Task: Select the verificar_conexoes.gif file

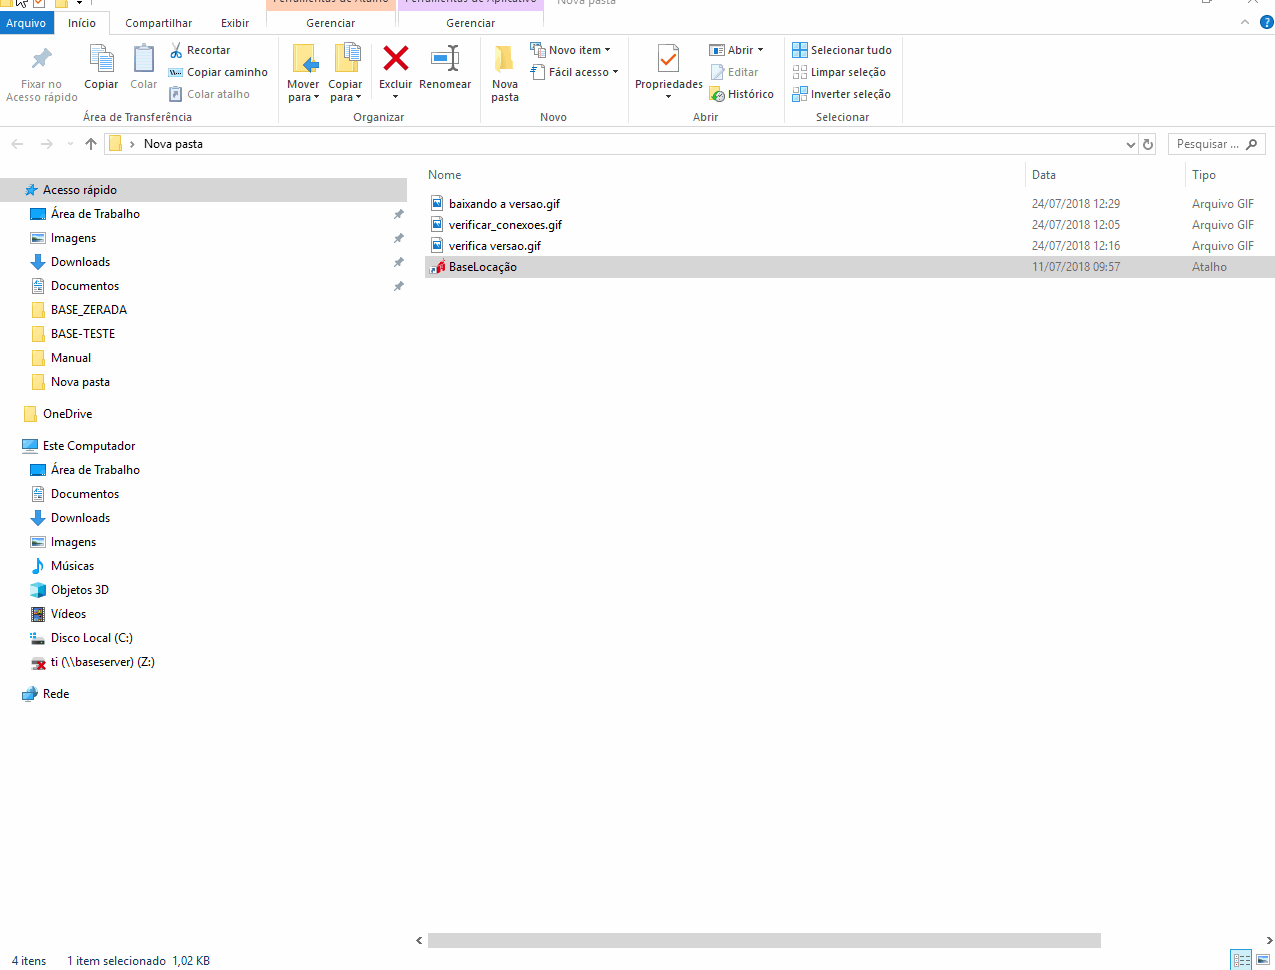Action: click(x=505, y=225)
